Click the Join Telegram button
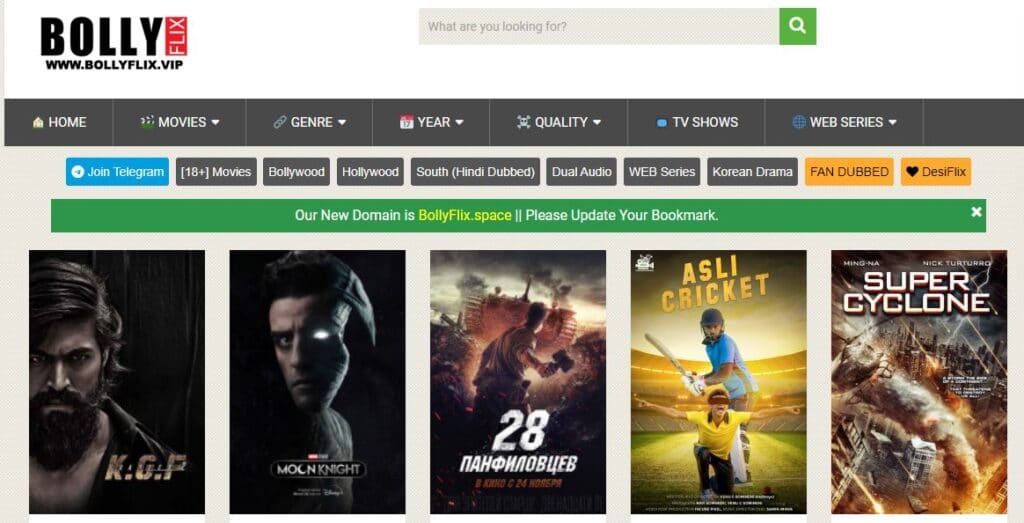Screen dimensions: 1024x523 [117, 172]
